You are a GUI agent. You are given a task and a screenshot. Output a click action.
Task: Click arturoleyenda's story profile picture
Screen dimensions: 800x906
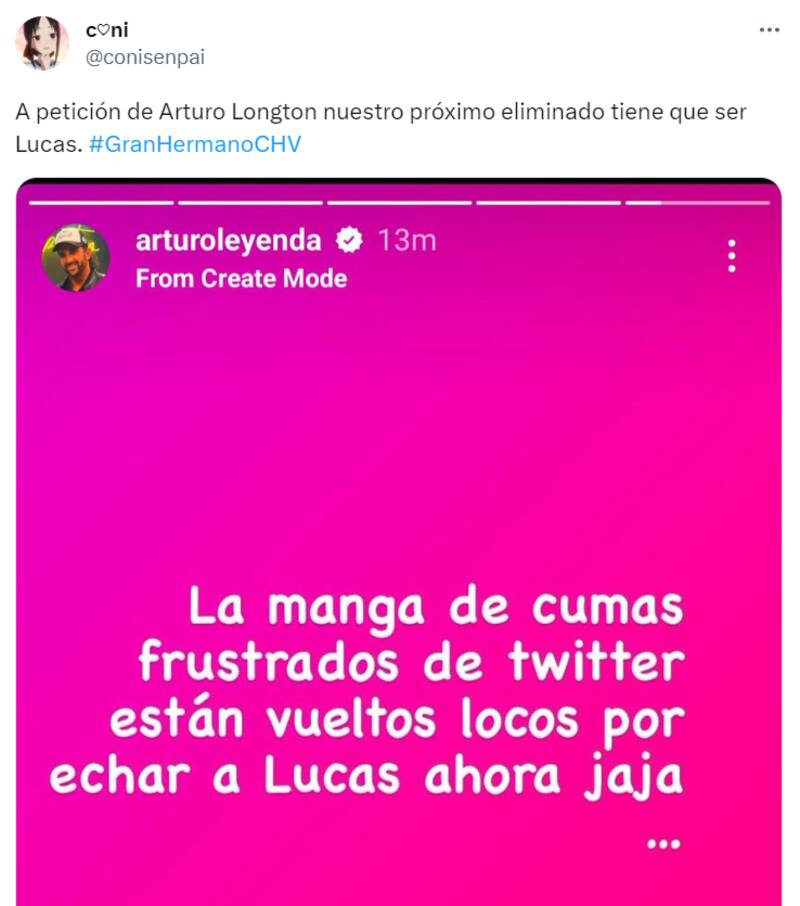[76, 258]
